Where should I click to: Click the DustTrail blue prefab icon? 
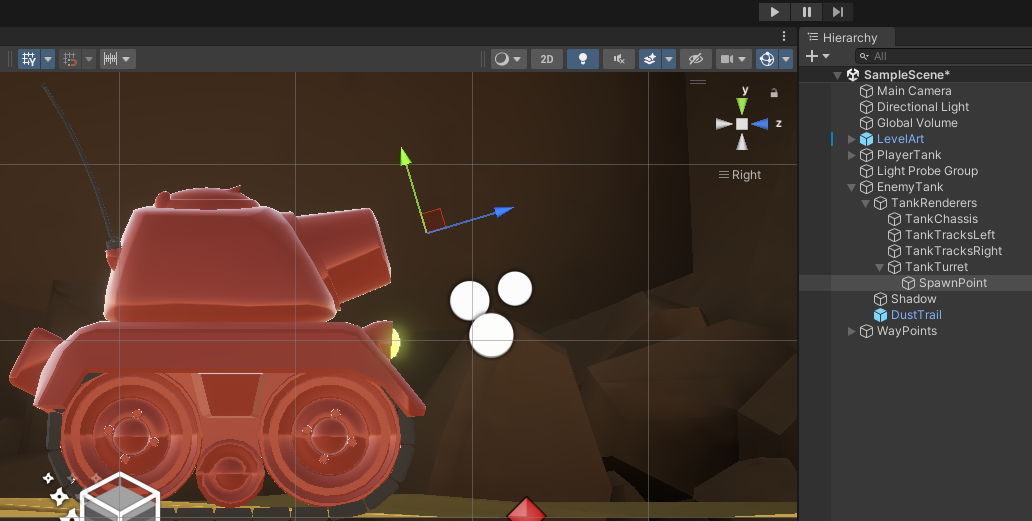click(x=880, y=315)
